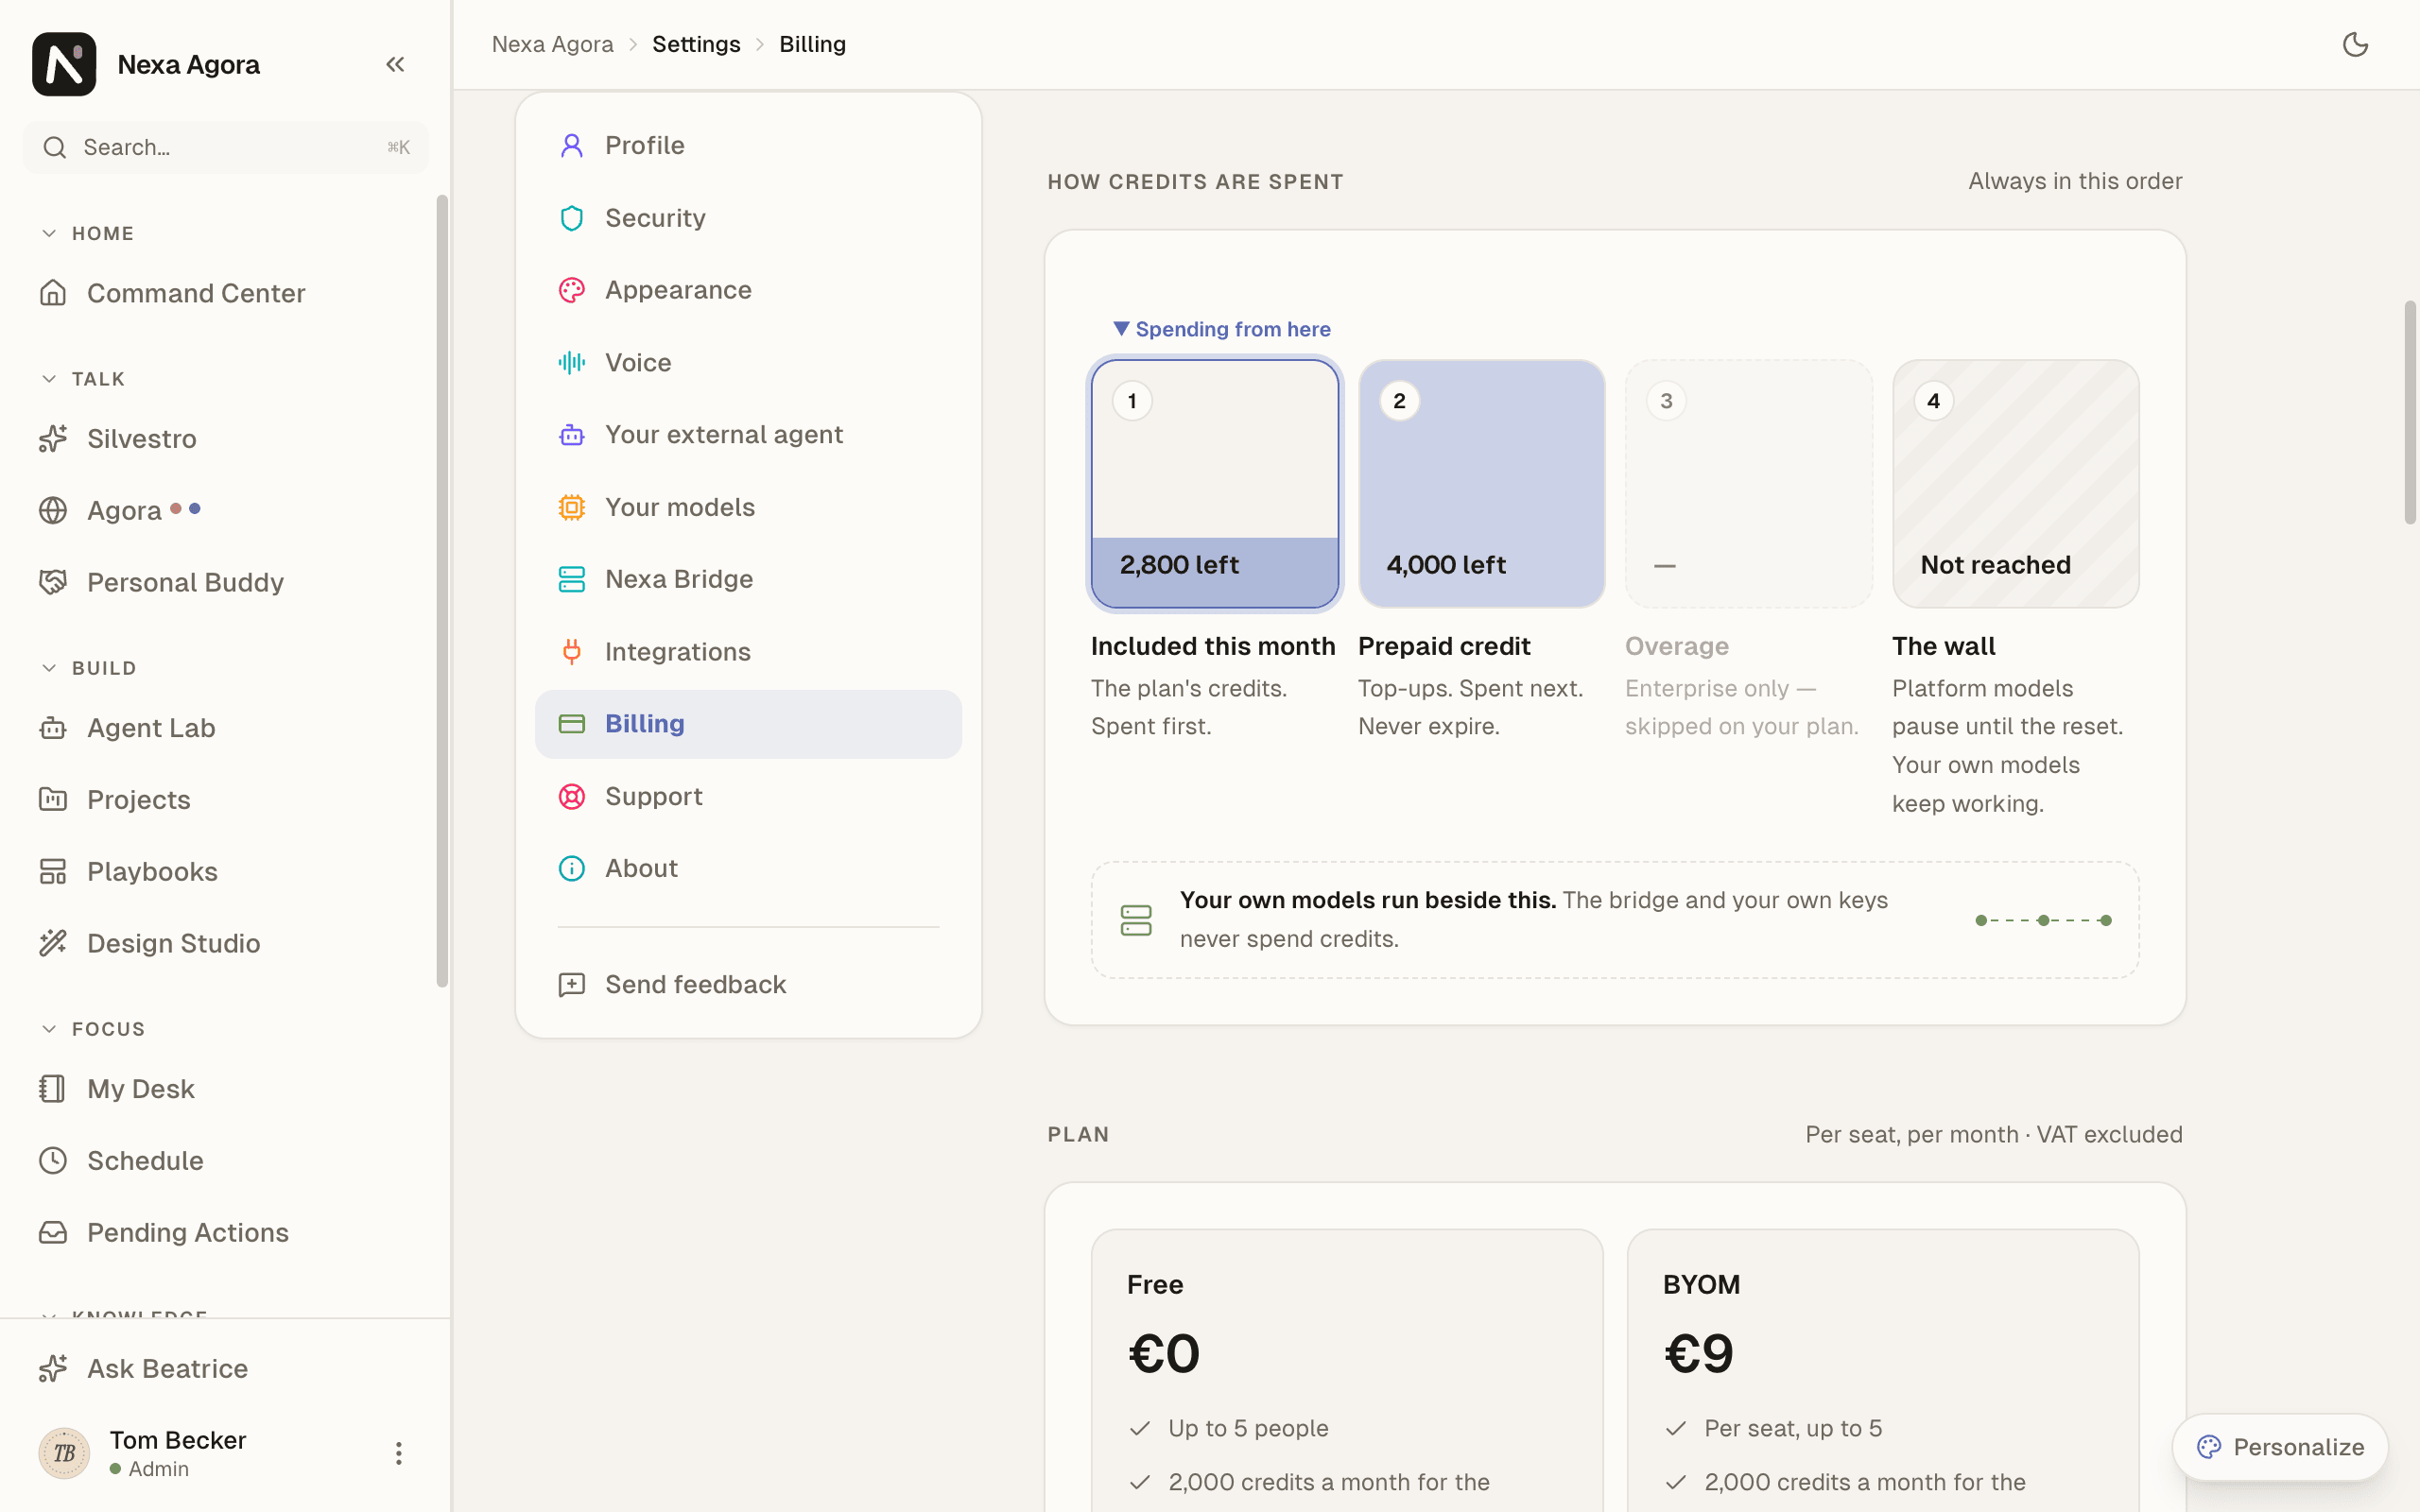Open the Security settings tab
Screen dimensions: 2420x1512
pos(748,218)
